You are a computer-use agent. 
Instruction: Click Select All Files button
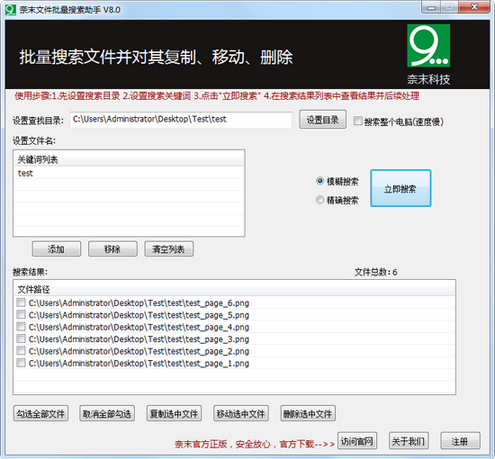(x=41, y=414)
